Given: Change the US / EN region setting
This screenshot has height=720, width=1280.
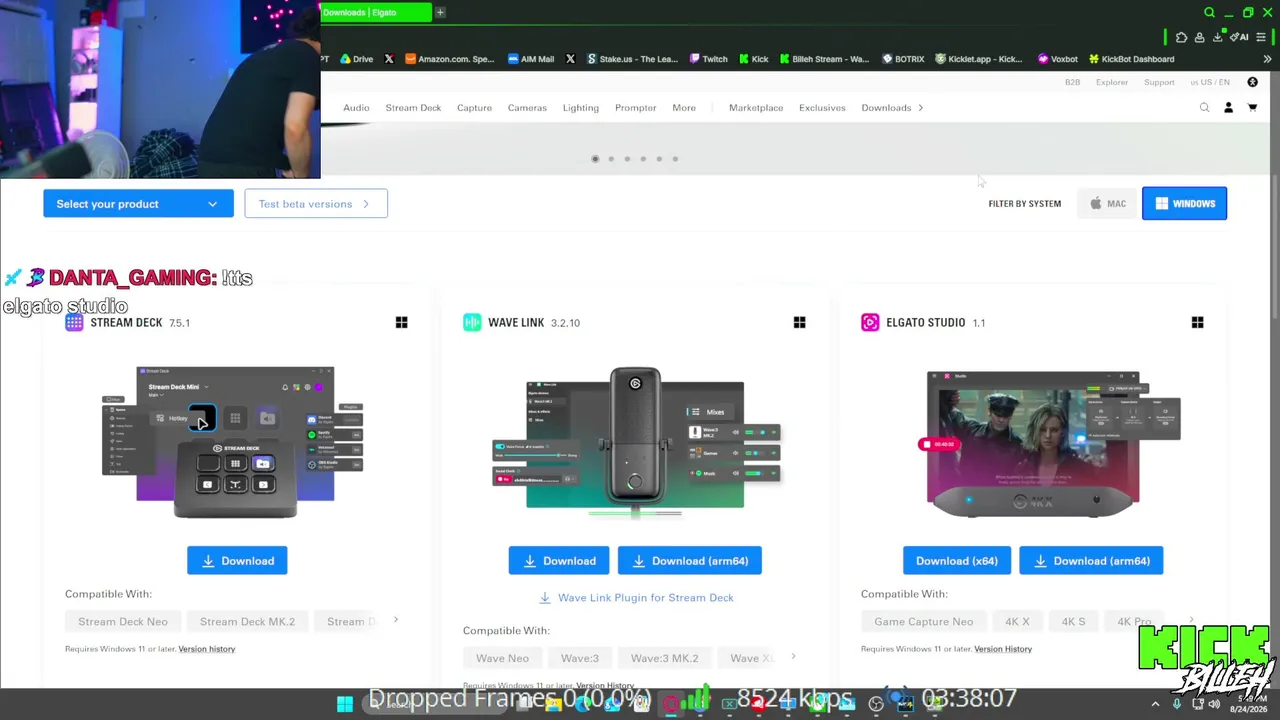Looking at the screenshot, I should [1210, 82].
